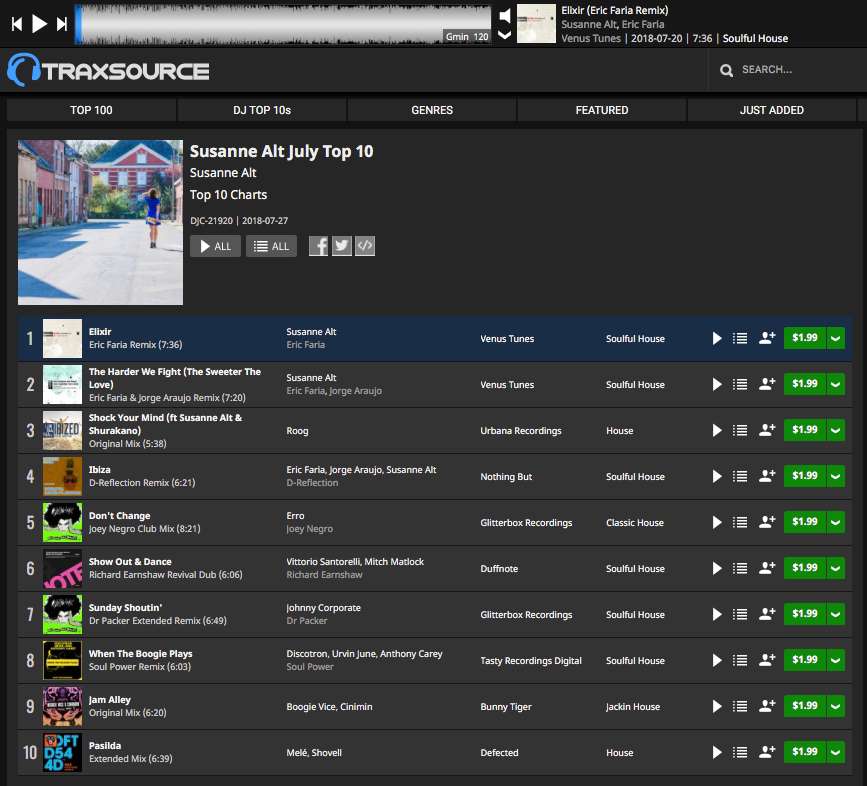Viewport: 867px width, 786px height.
Task: Expand purchase options for Ibiza
Action: [835, 476]
